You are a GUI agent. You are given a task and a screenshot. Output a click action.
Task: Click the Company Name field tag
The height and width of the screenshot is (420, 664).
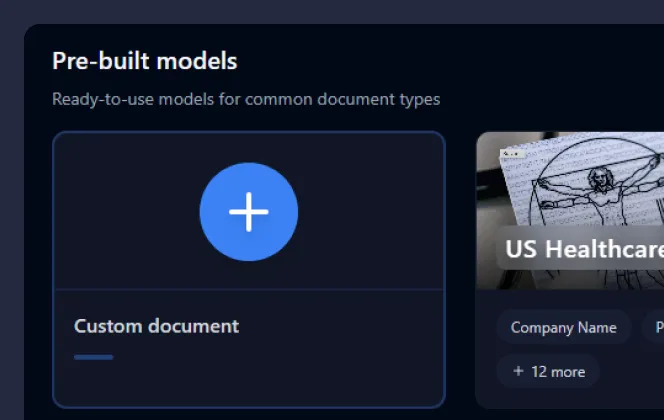[x=564, y=327]
